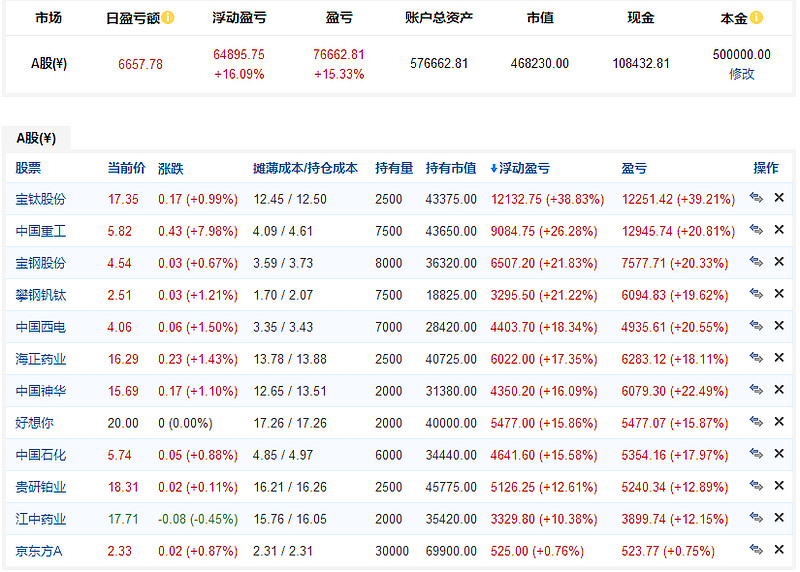
Task: Open the 中国神华 stock link
Action: click(41, 391)
